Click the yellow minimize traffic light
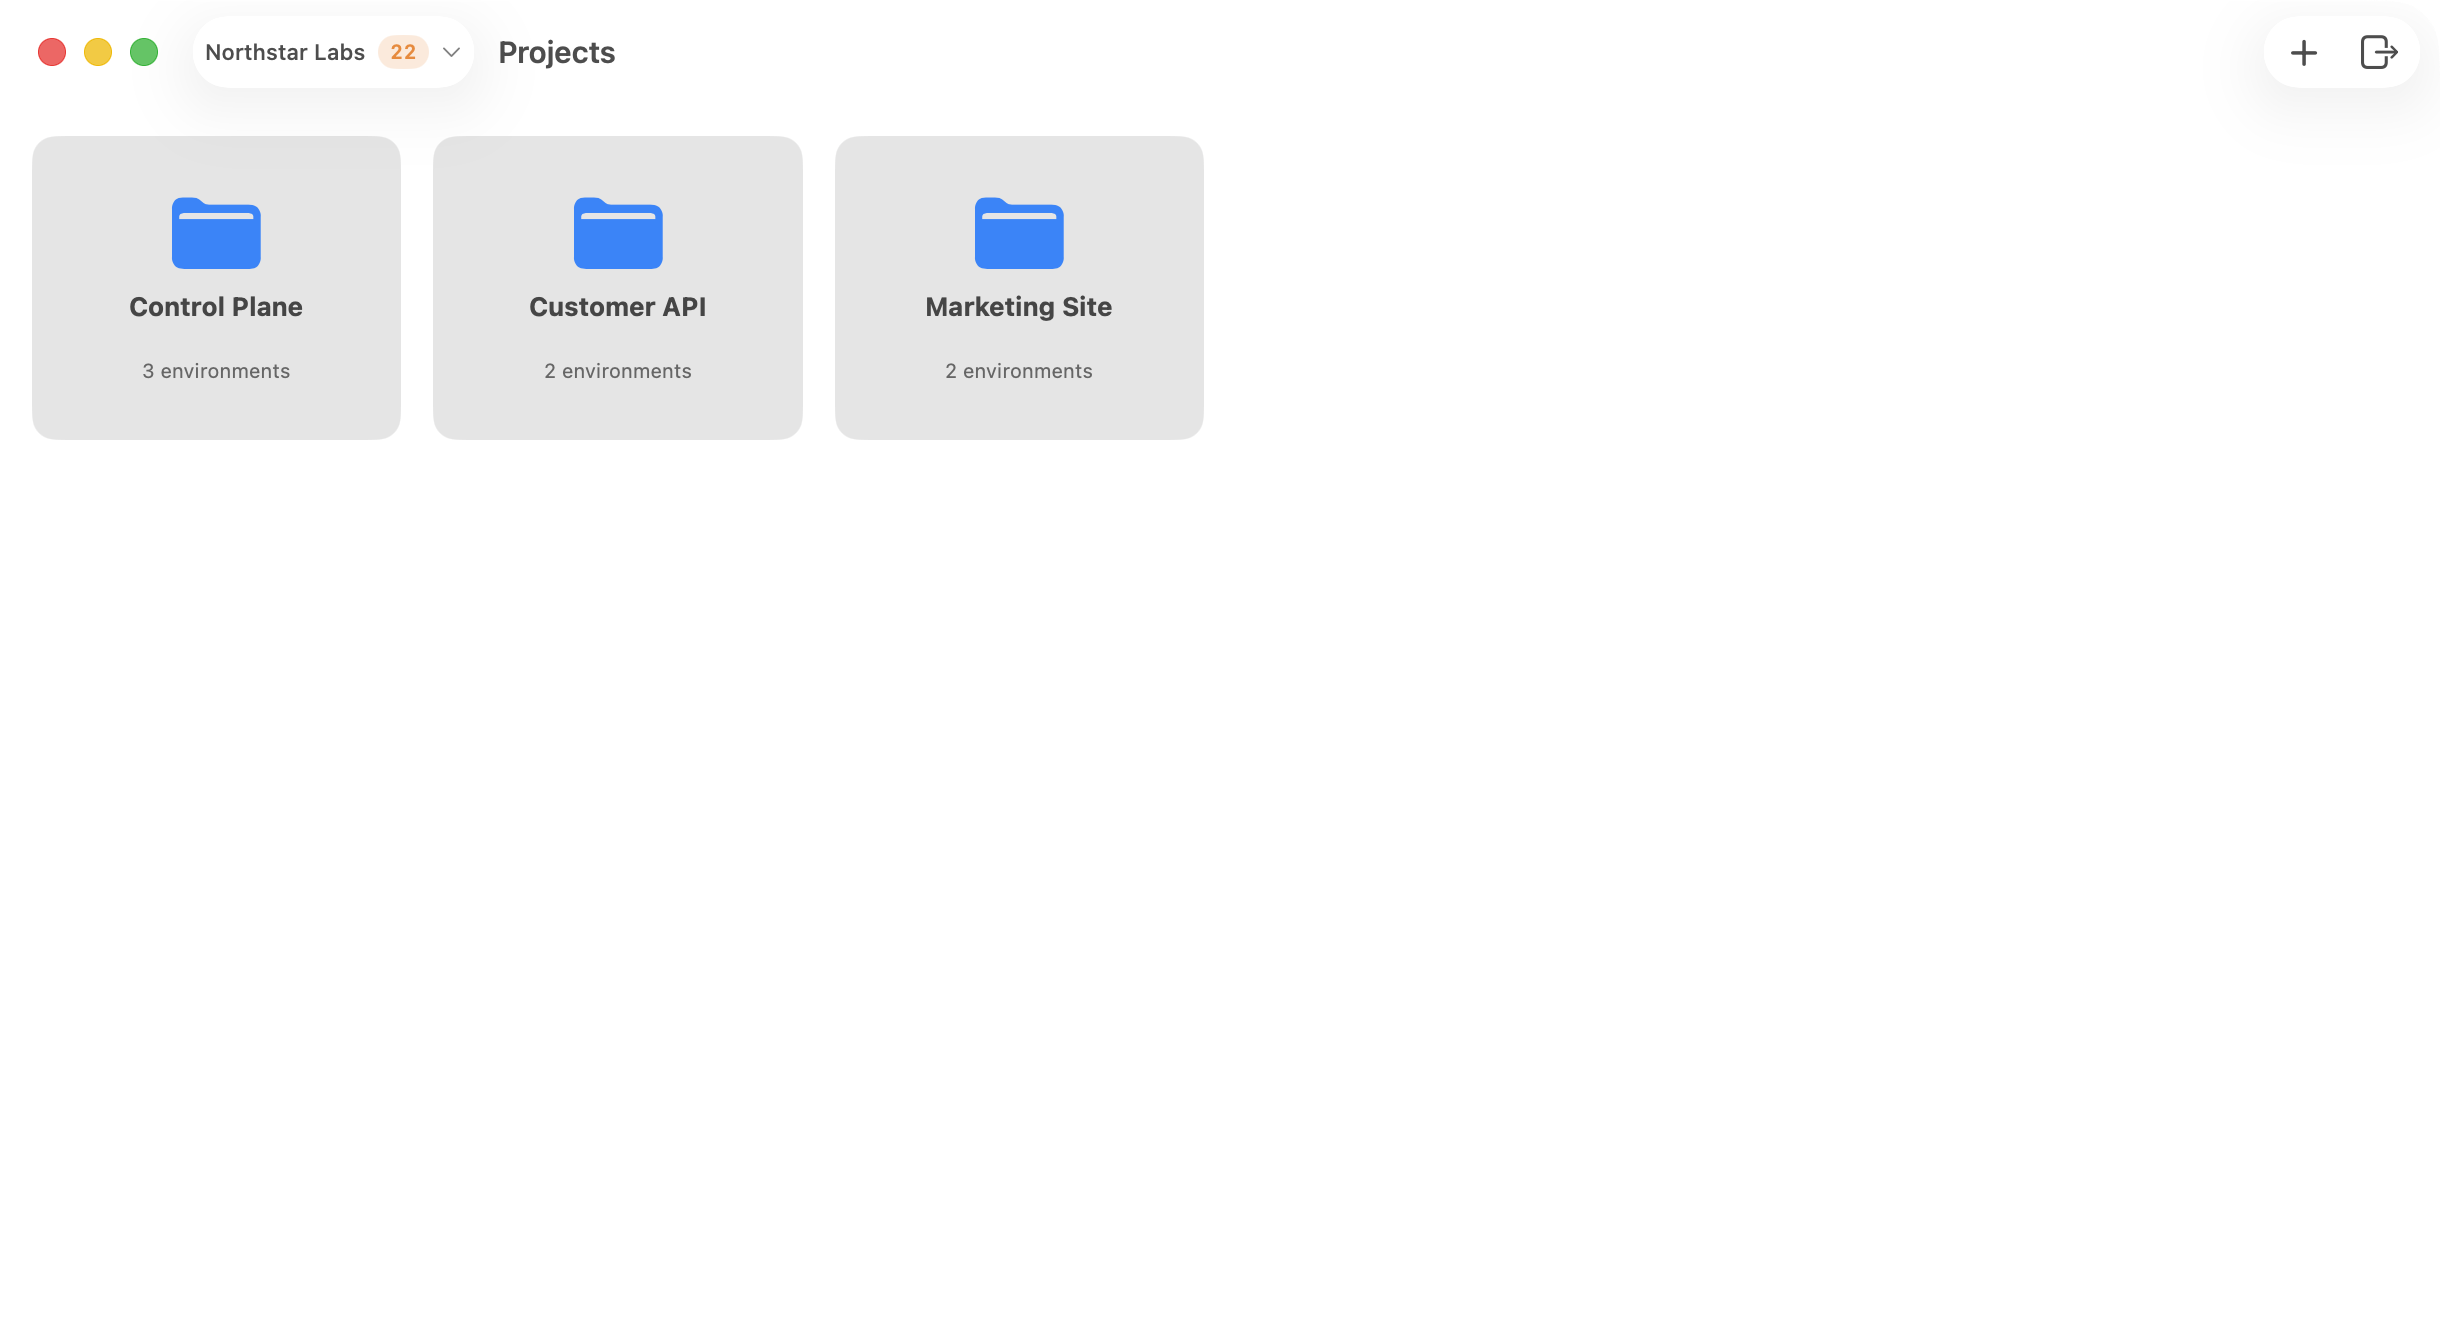This screenshot has height=1344, width=2440. [98, 52]
